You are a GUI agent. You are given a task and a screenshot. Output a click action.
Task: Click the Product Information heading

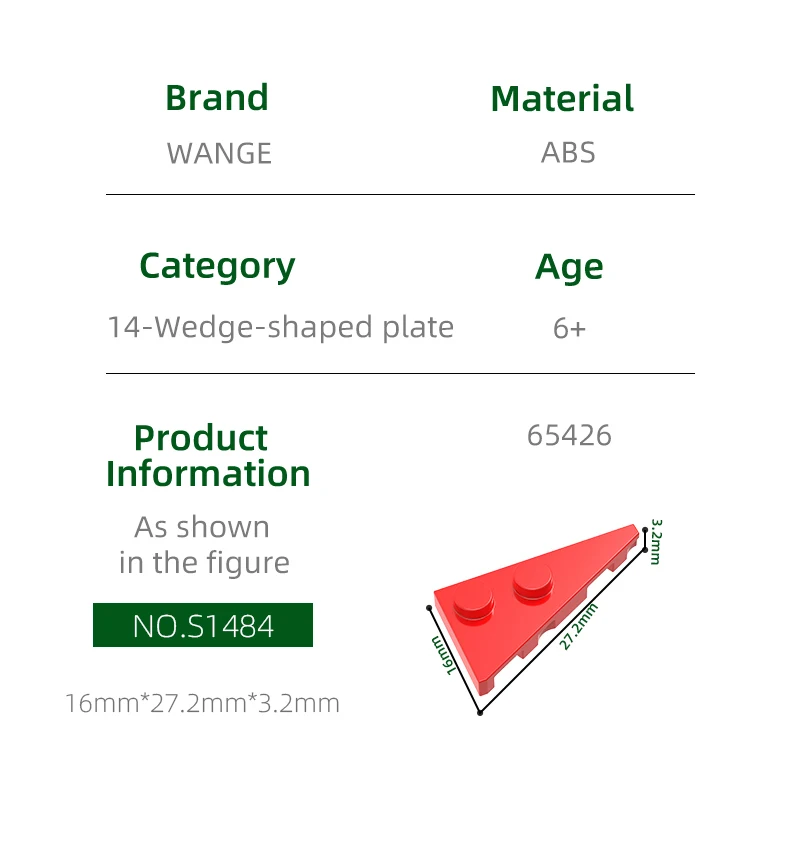tap(208, 455)
